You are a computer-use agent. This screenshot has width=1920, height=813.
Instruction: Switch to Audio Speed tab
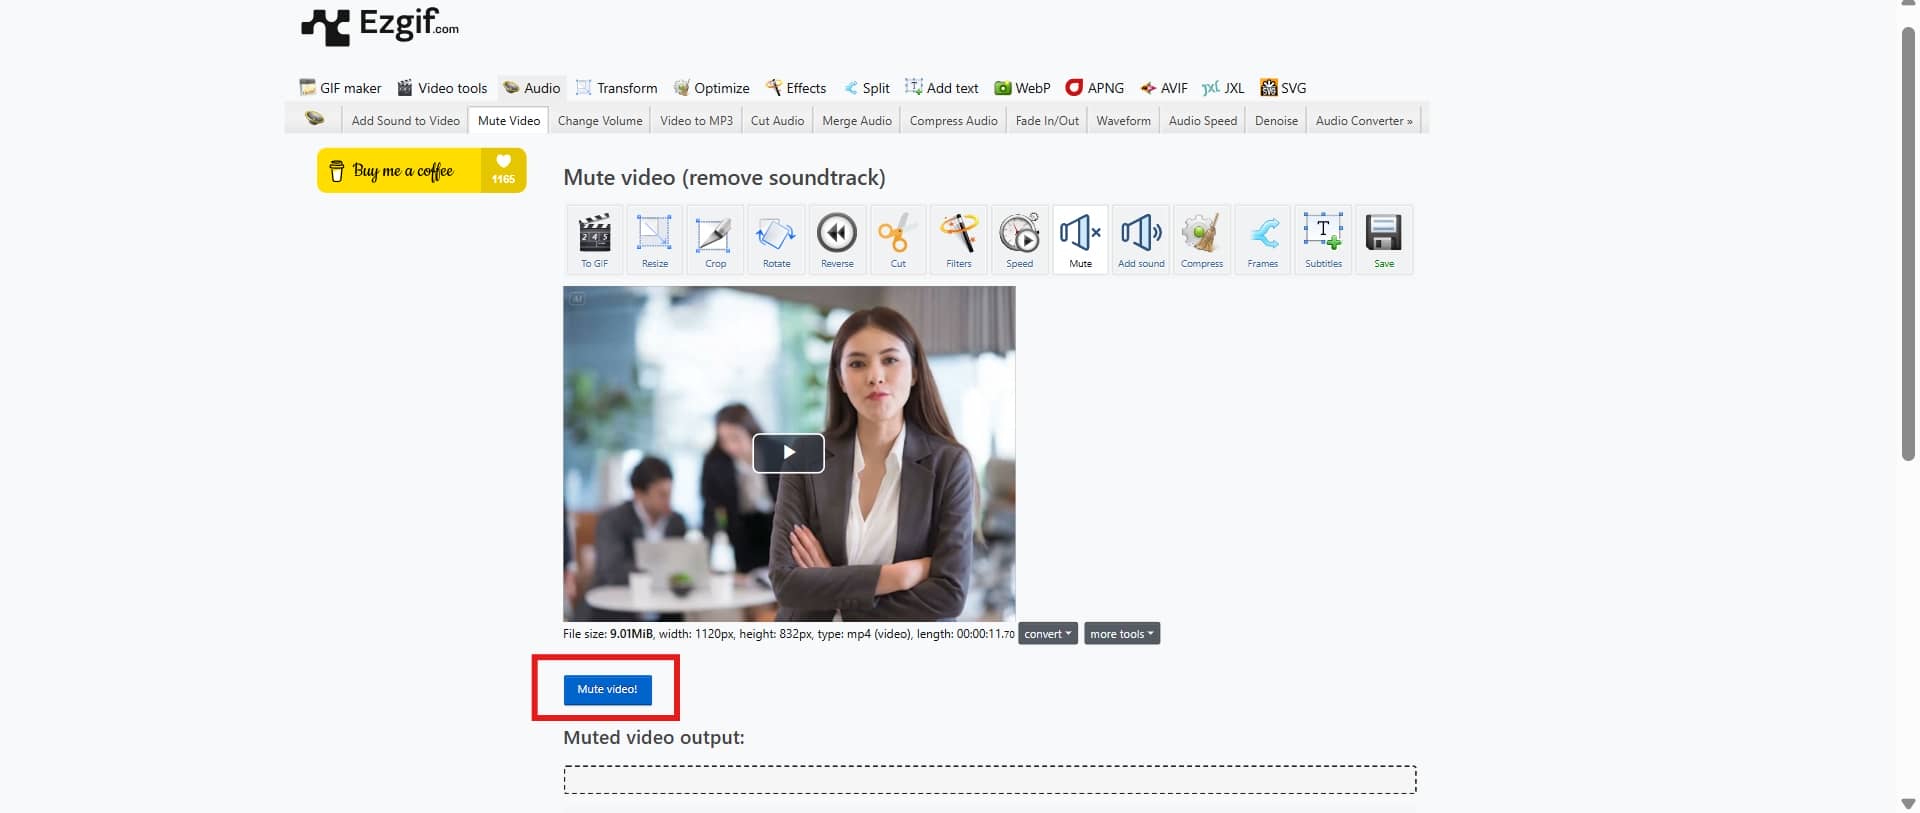point(1202,120)
